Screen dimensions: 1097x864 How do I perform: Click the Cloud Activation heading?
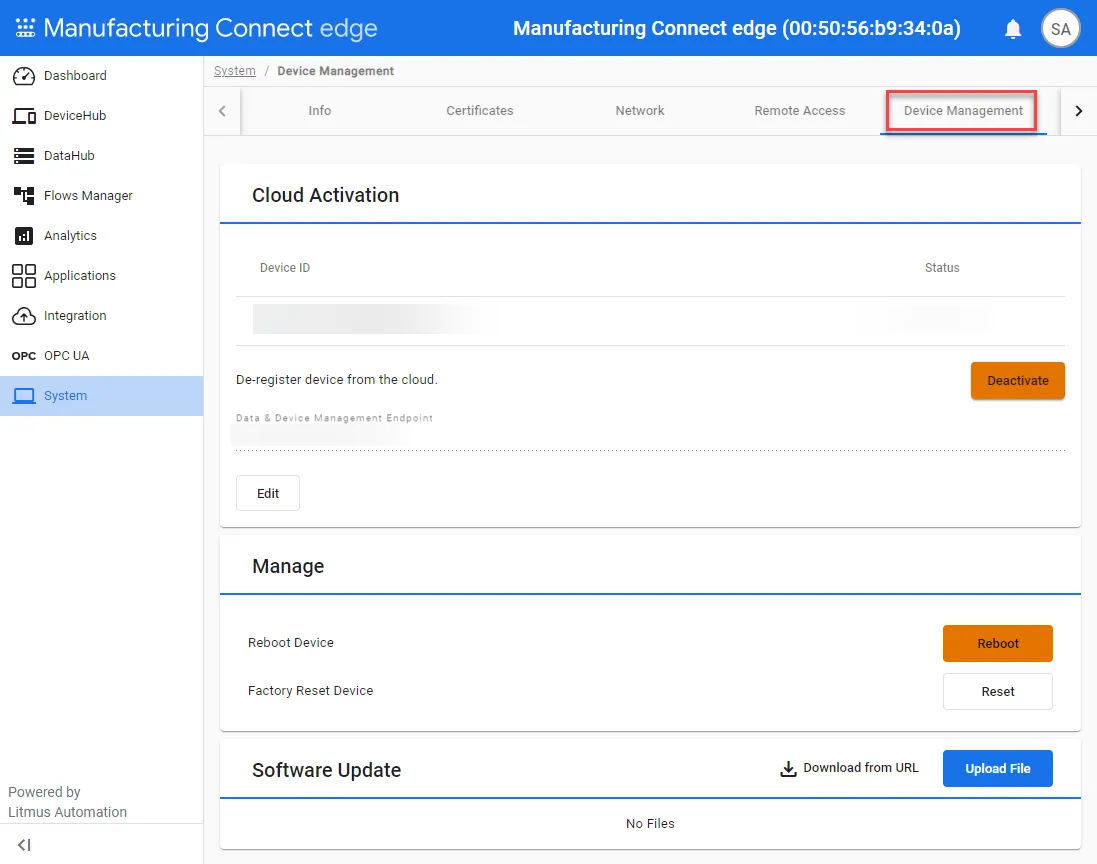(325, 195)
